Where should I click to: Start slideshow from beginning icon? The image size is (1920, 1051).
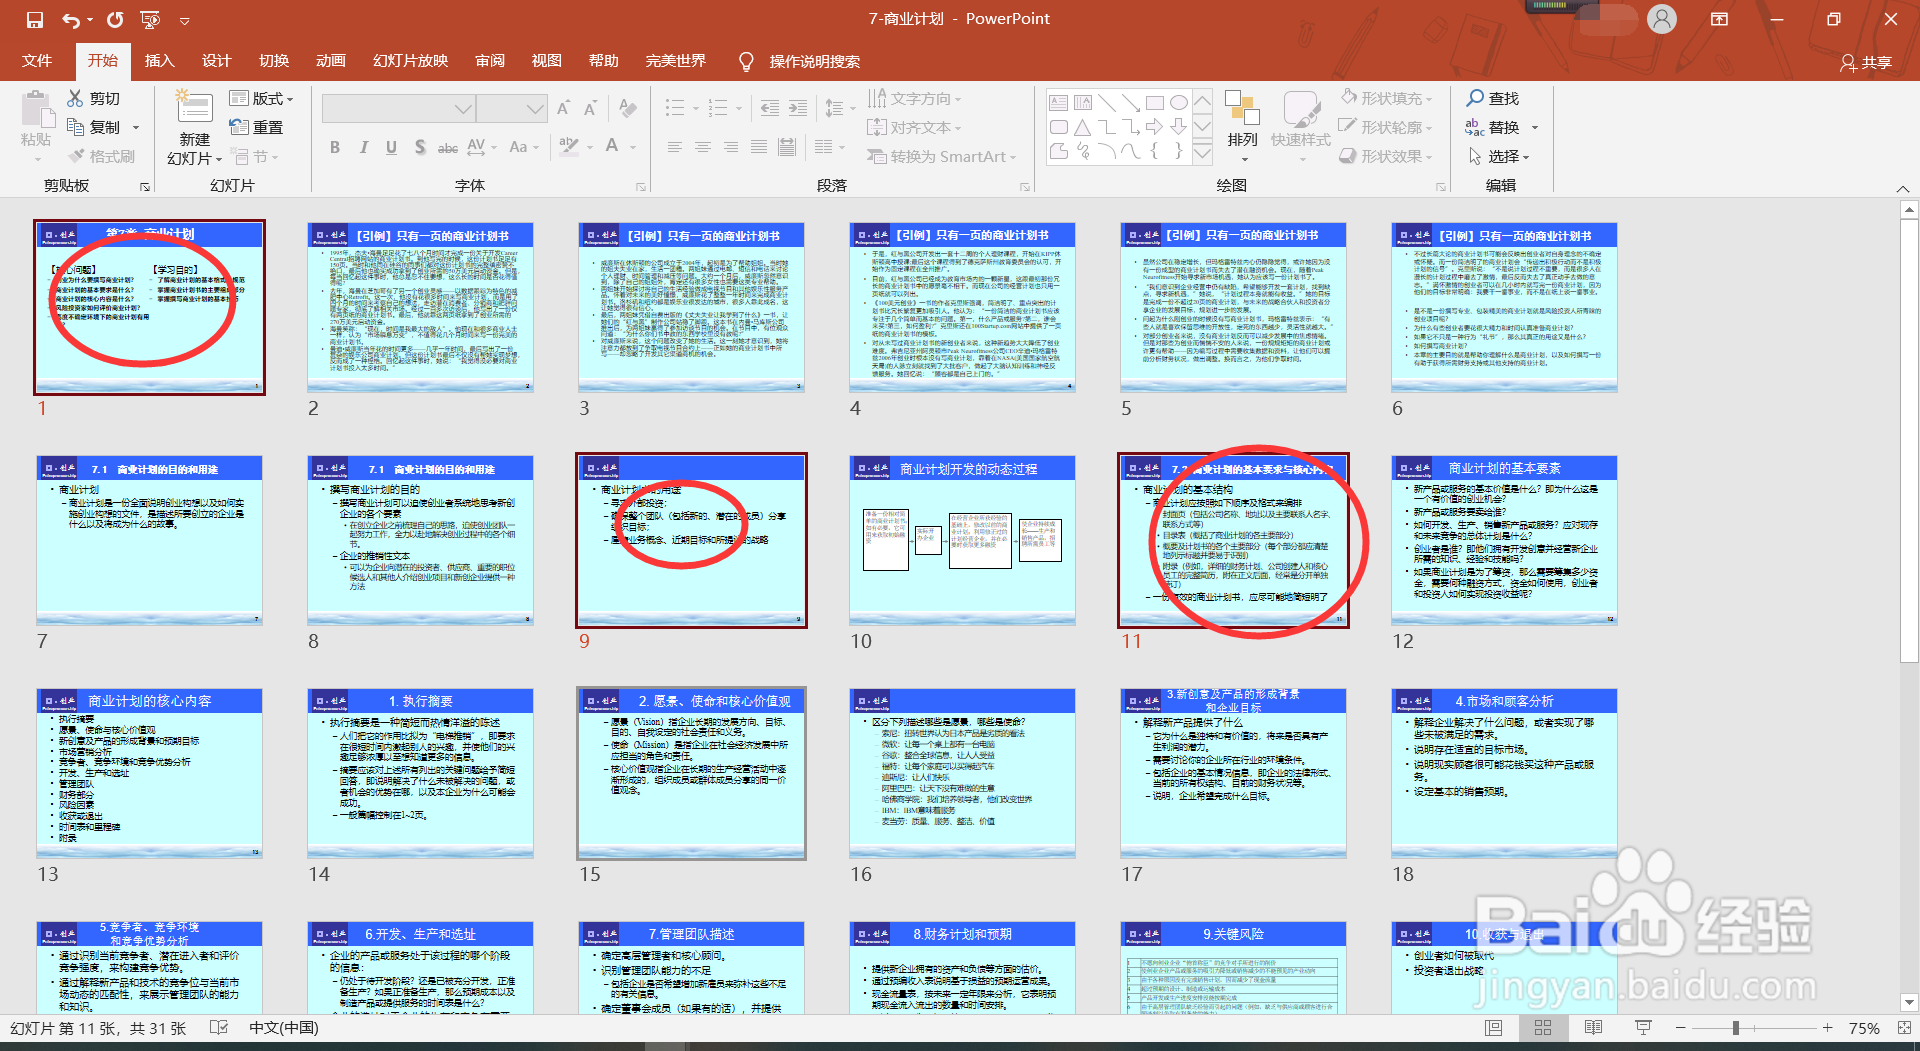(150, 19)
